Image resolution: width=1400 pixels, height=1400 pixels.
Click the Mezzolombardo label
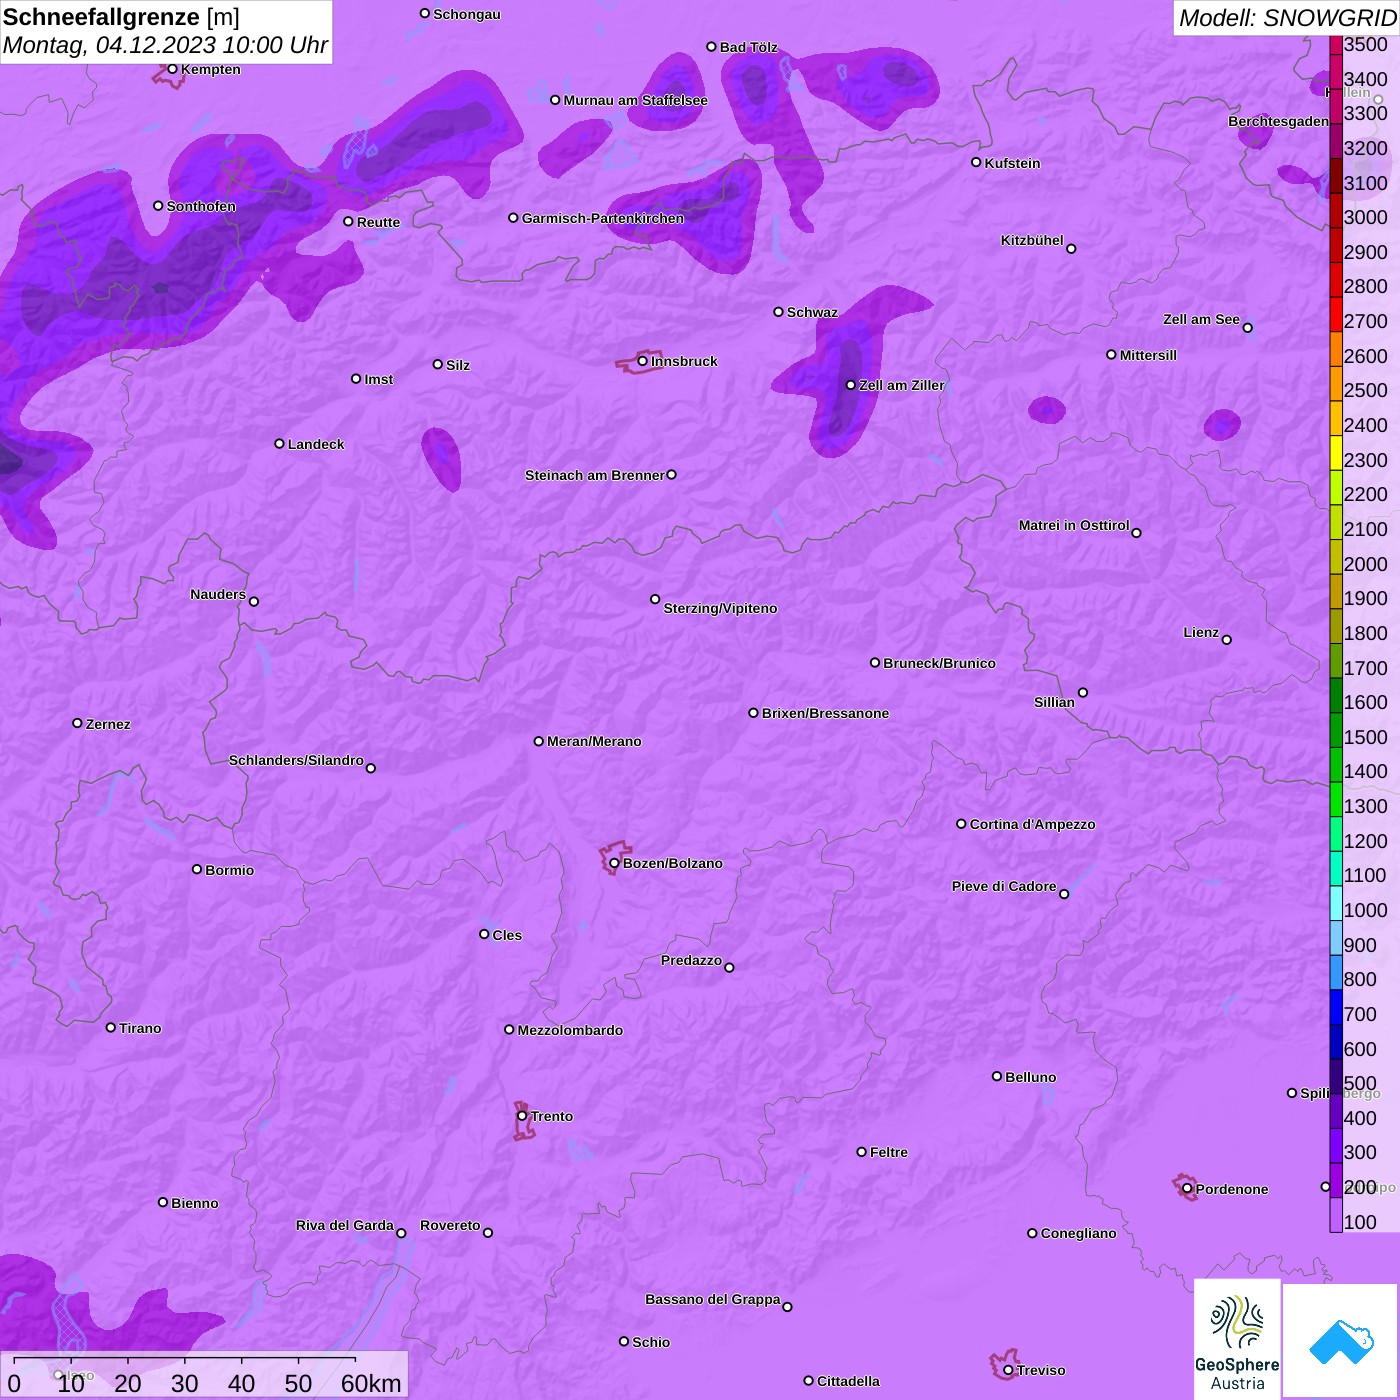coord(570,1030)
